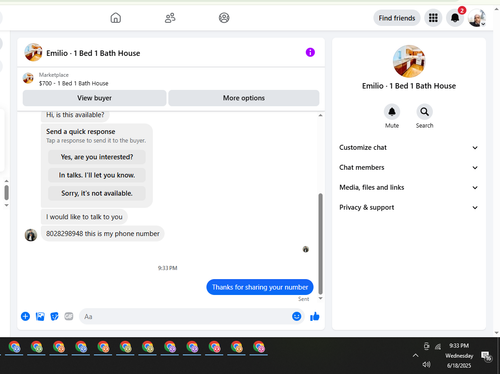Open the network icon in system tray
This screenshot has width=500, height=374.
tap(438, 347)
